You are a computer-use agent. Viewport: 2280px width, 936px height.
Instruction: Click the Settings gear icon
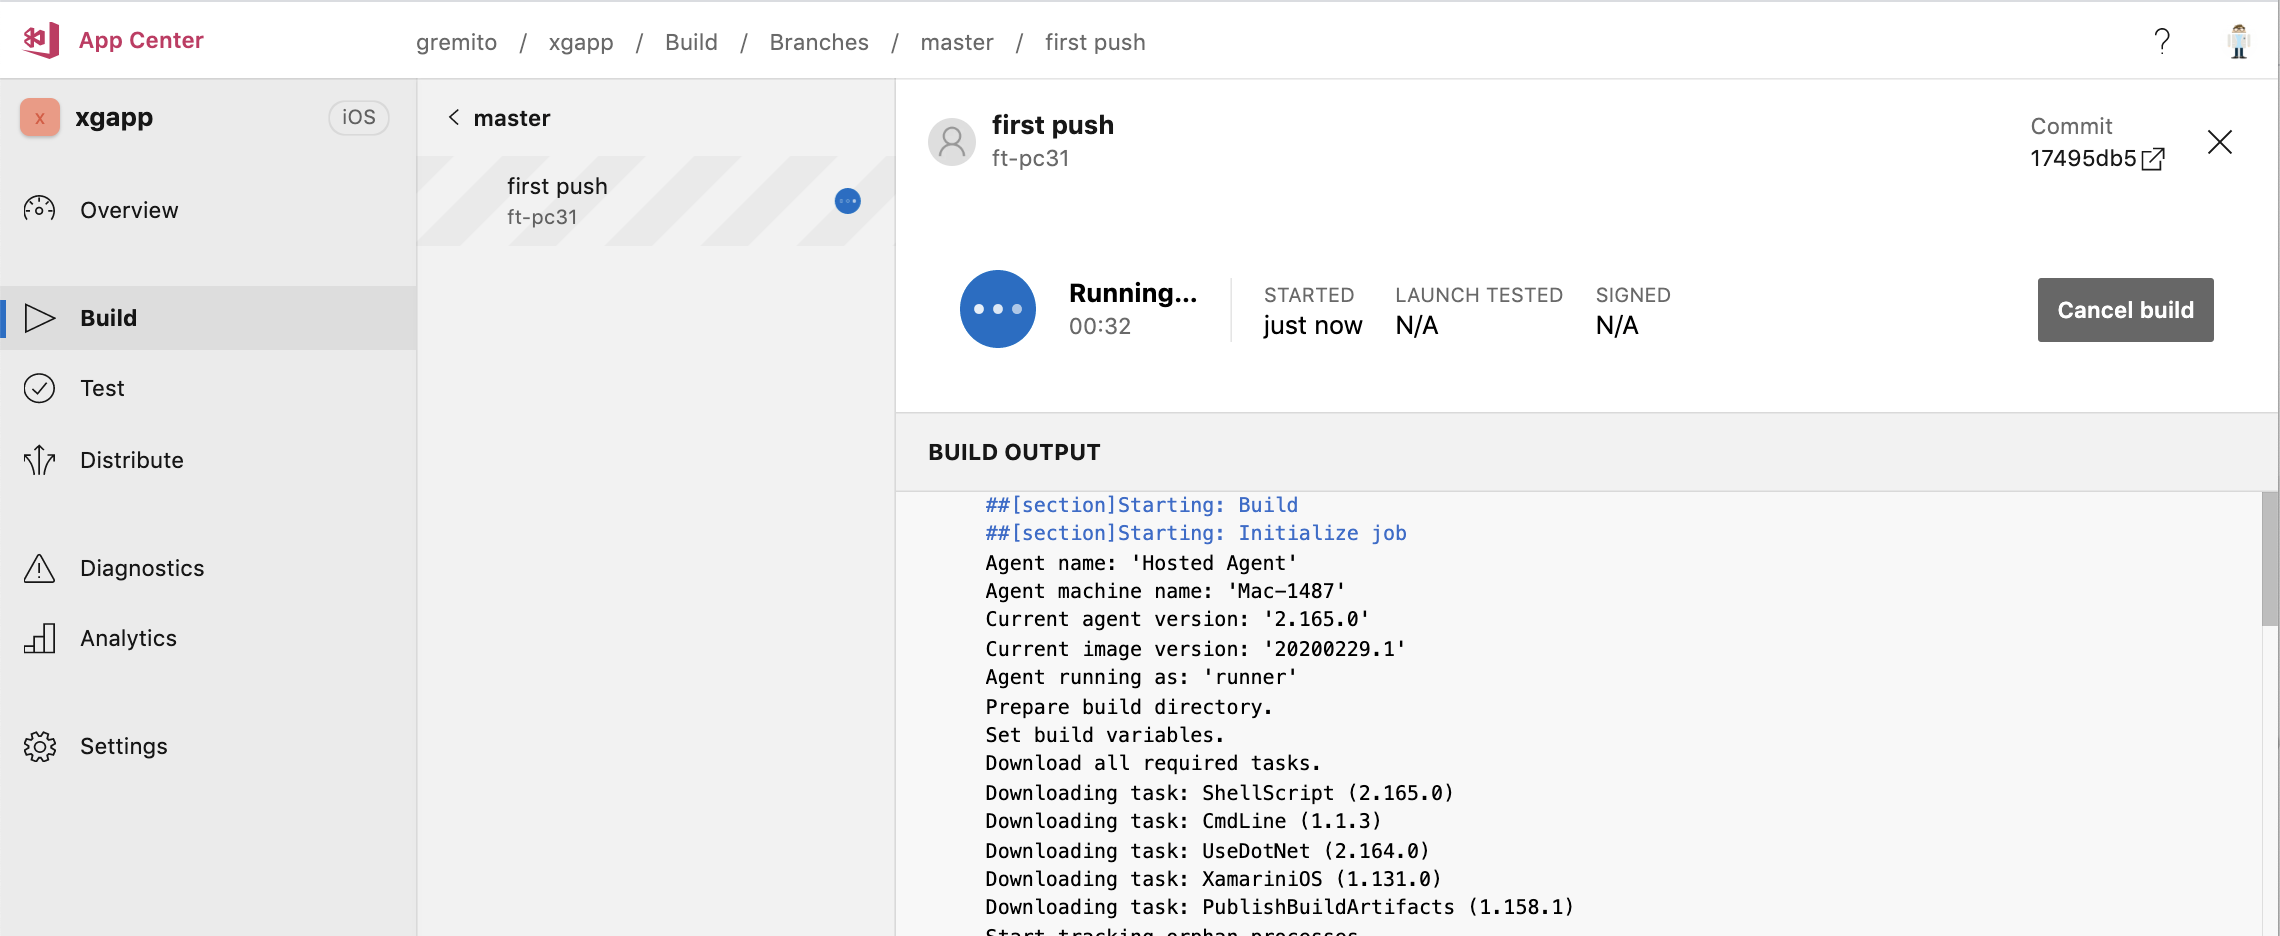point(39,746)
